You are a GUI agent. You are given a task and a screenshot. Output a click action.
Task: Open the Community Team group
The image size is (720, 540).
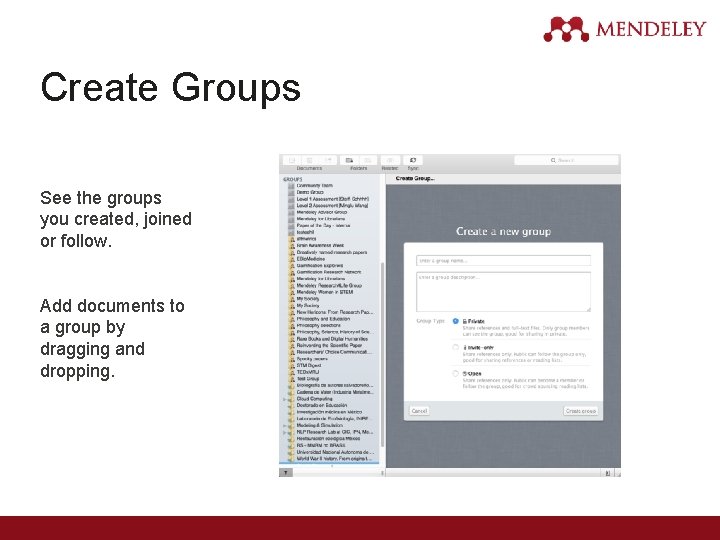(x=315, y=186)
